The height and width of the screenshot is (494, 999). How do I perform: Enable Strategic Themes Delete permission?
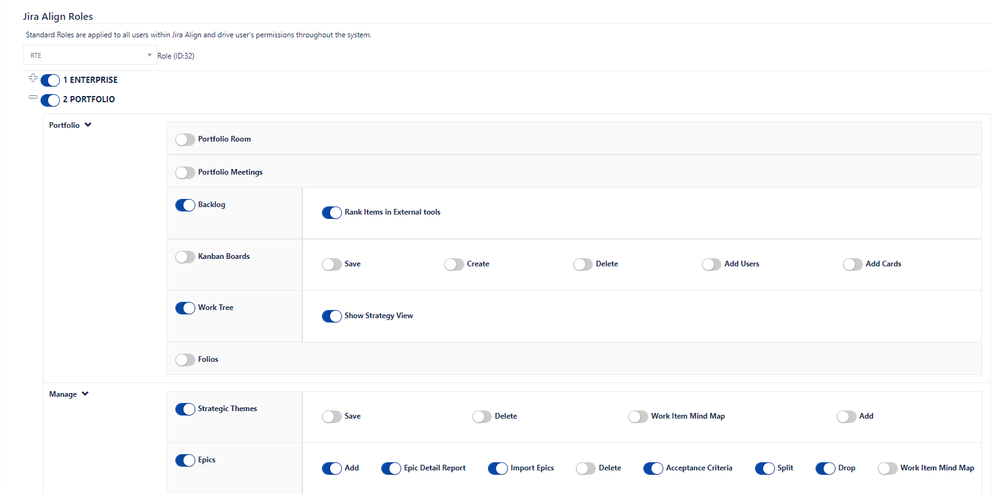click(482, 417)
